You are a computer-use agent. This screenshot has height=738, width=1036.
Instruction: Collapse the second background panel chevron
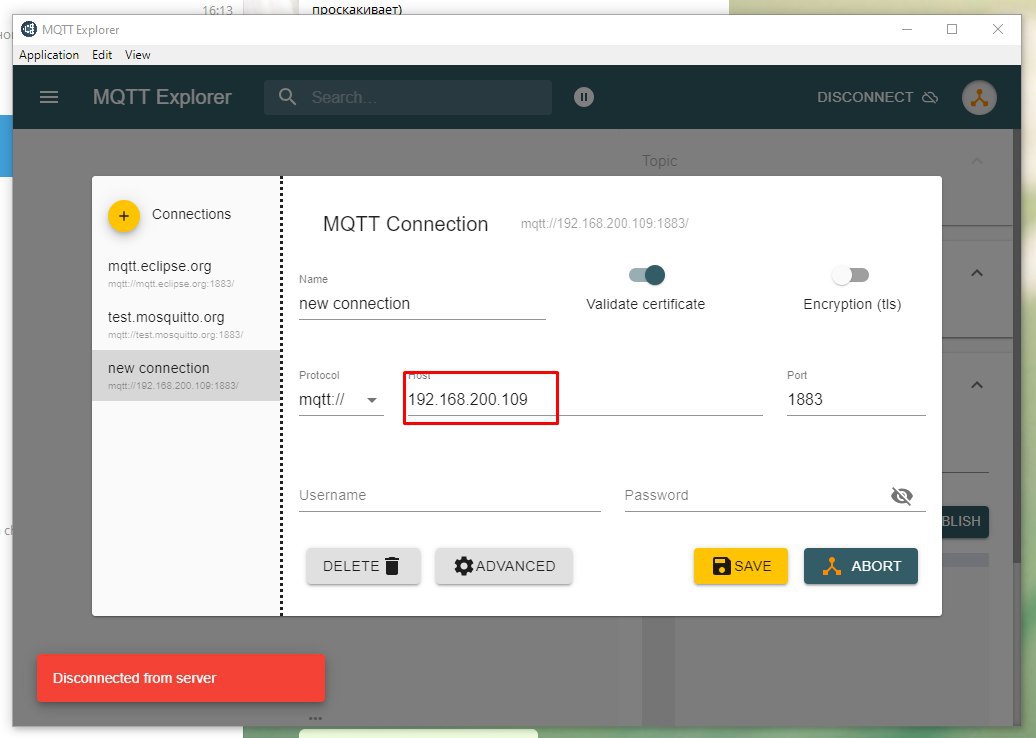(977, 273)
